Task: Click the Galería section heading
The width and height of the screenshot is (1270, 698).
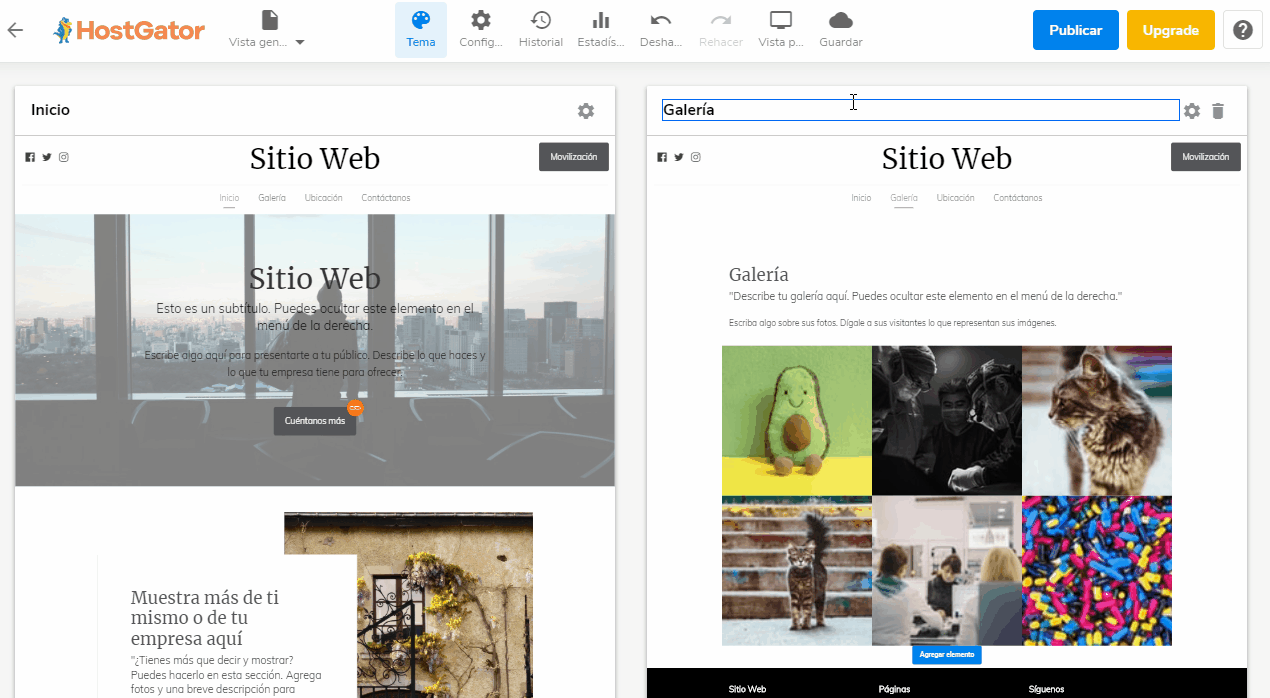Action: [x=759, y=275]
